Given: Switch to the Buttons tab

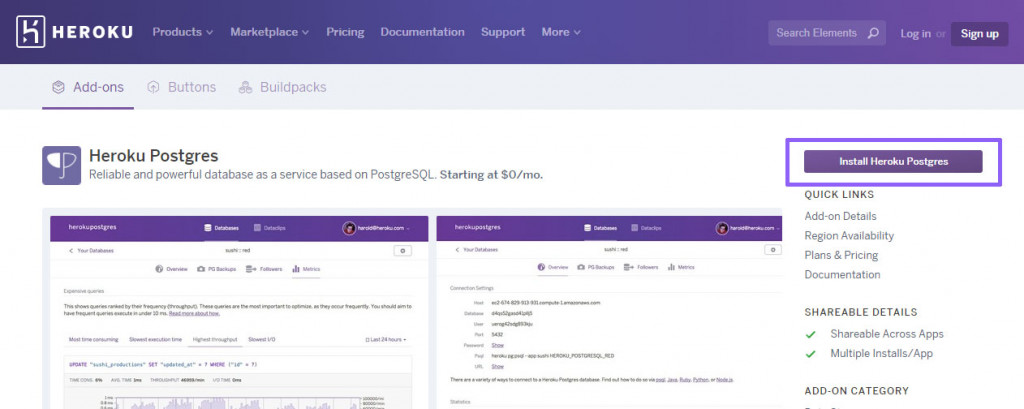Looking at the screenshot, I should click(182, 87).
